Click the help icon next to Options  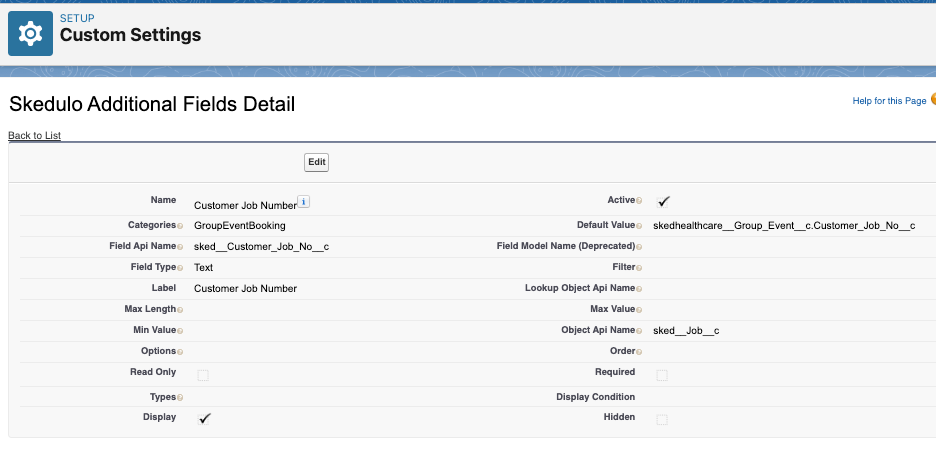pyautogui.click(x=180, y=351)
